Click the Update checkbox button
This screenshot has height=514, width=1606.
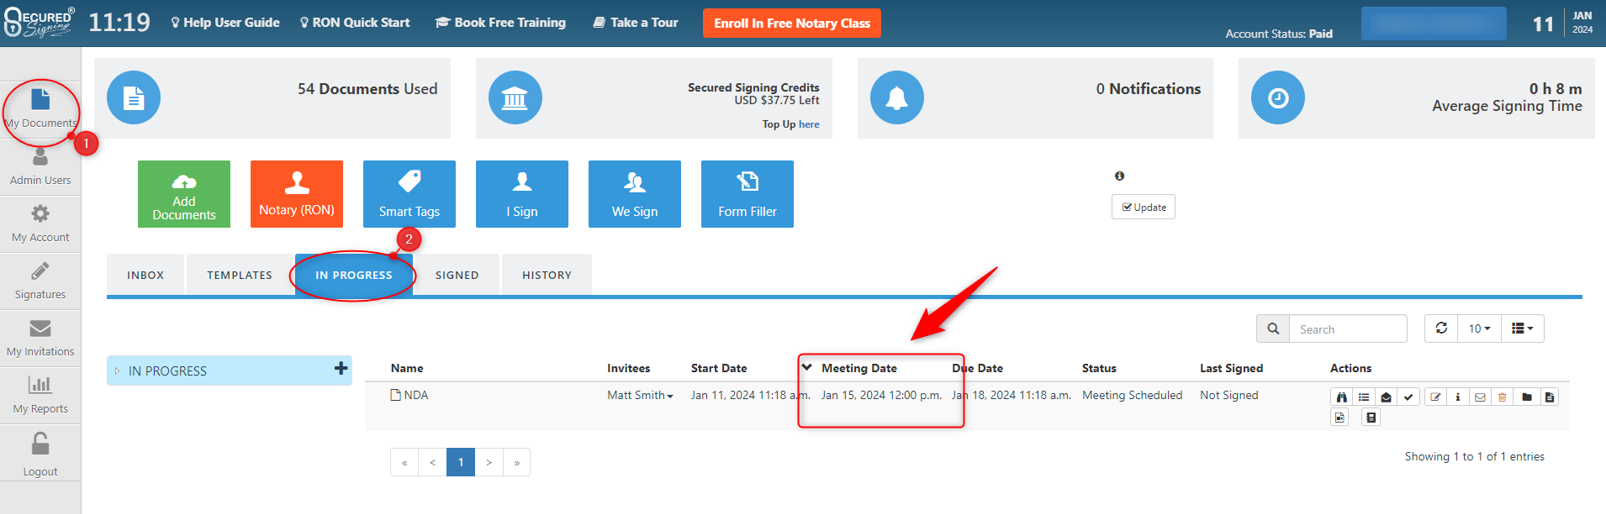(1143, 207)
